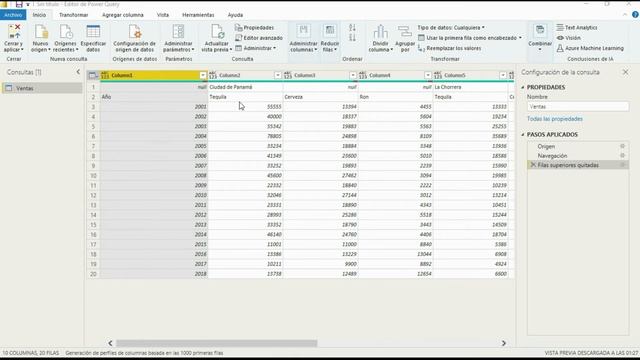Sort descending with the lower Ordenar icon
This screenshot has width=640, height=360.
[352, 38]
